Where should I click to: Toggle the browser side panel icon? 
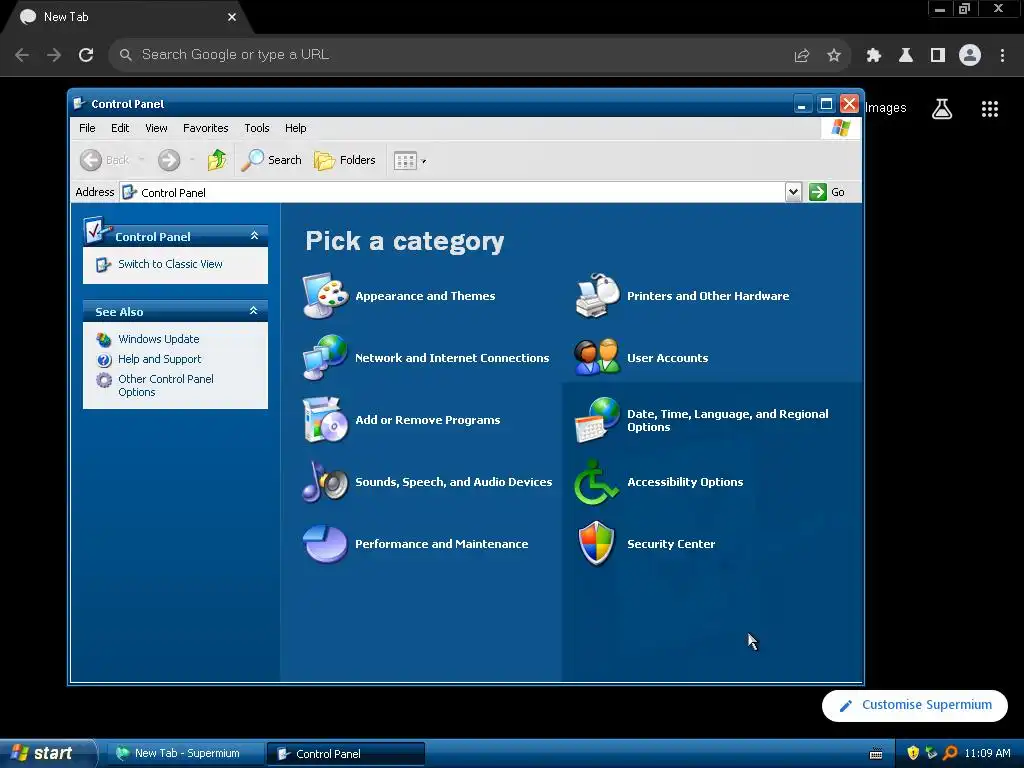[938, 56]
